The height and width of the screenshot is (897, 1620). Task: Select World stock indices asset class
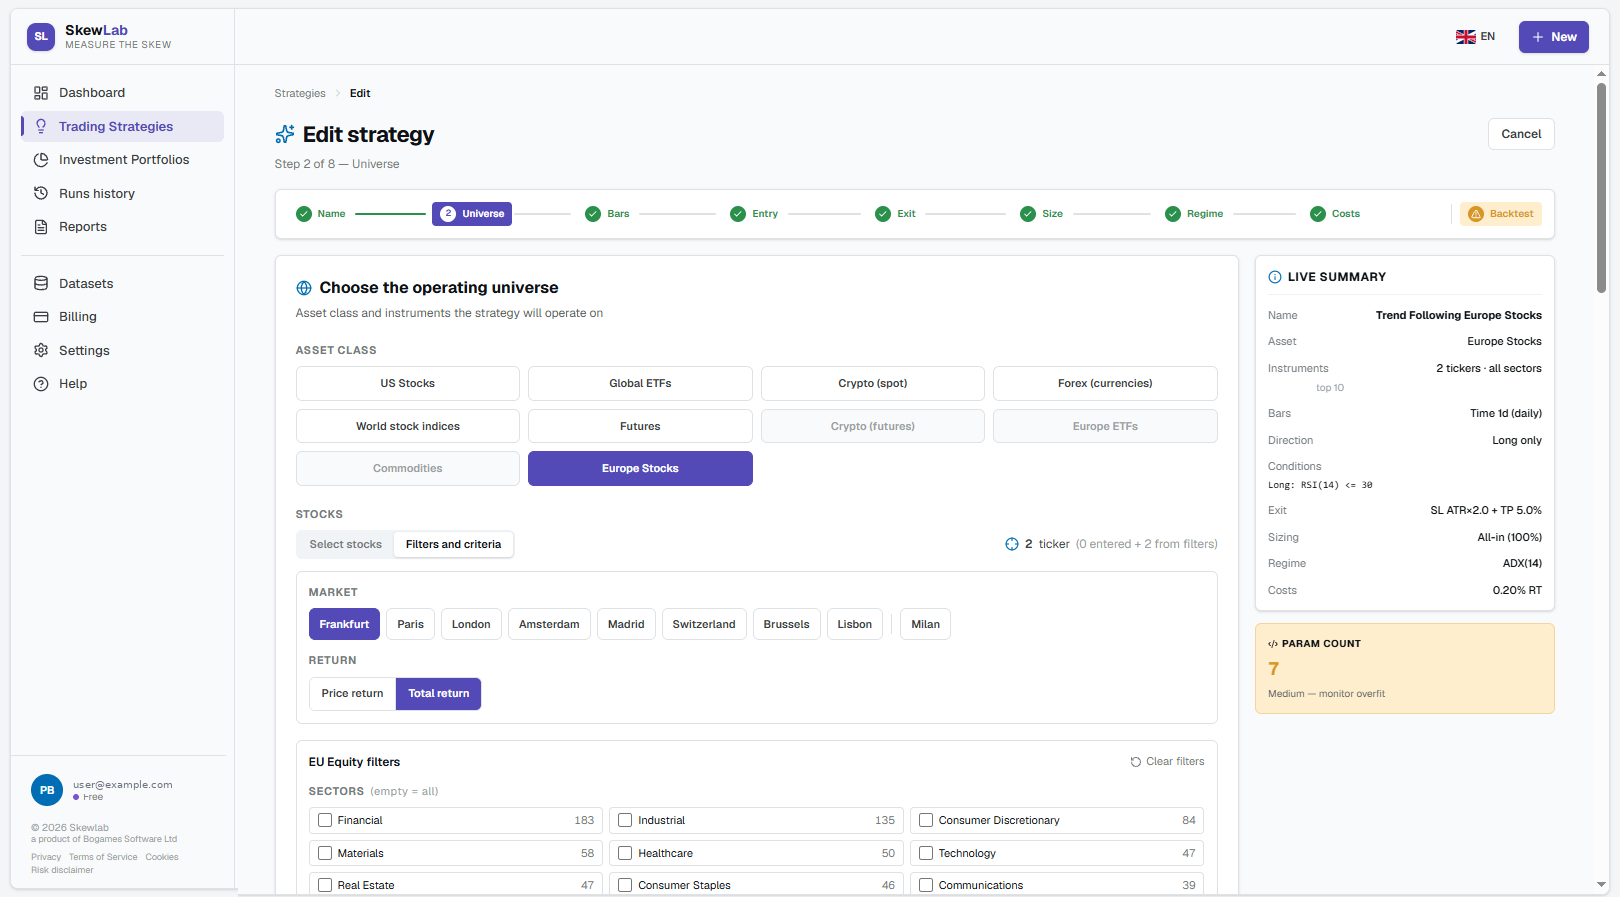coord(408,426)
